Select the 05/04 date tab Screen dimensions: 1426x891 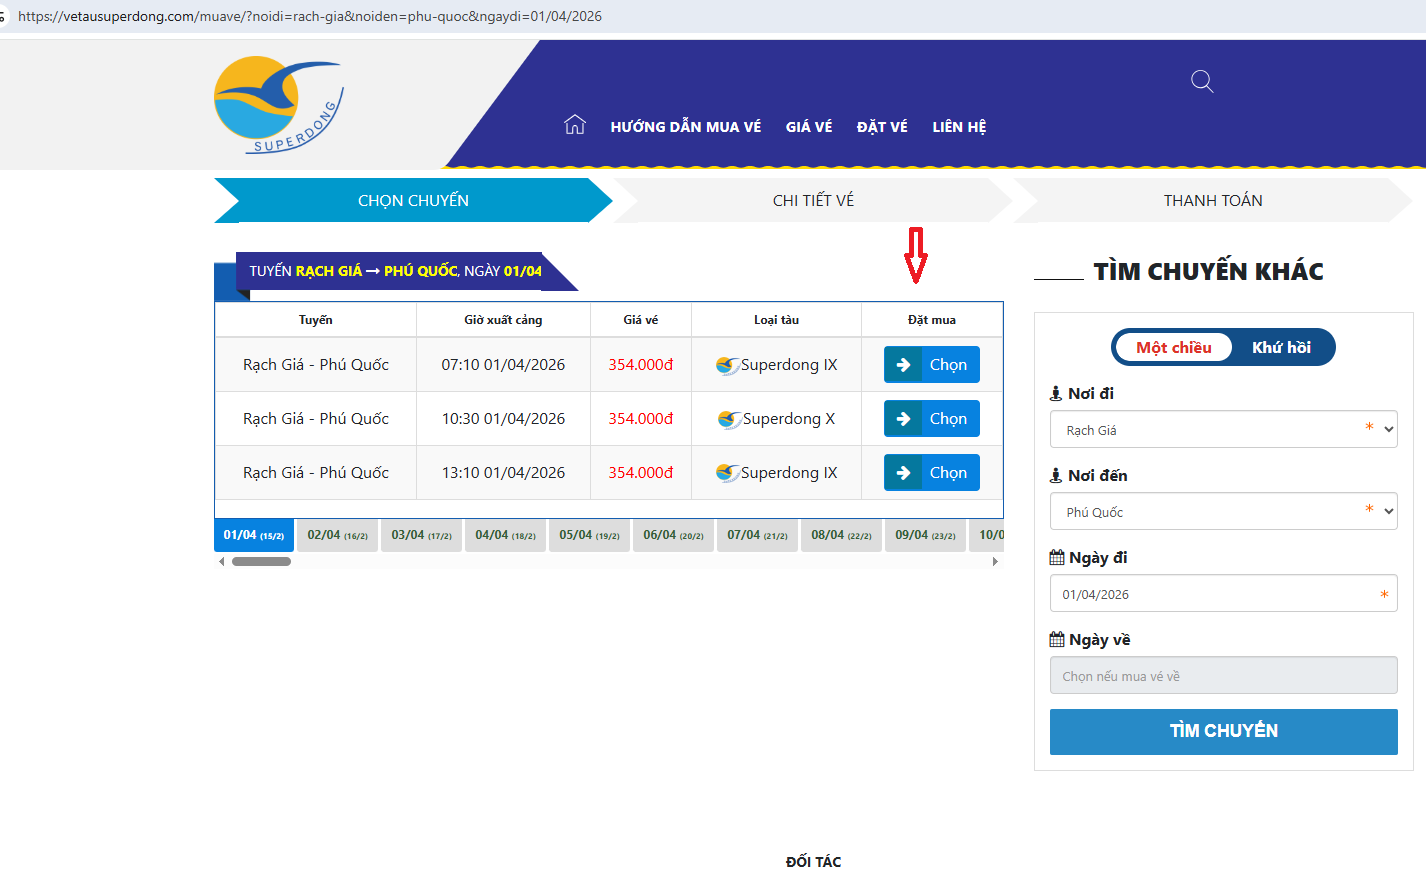pos(589,535)
